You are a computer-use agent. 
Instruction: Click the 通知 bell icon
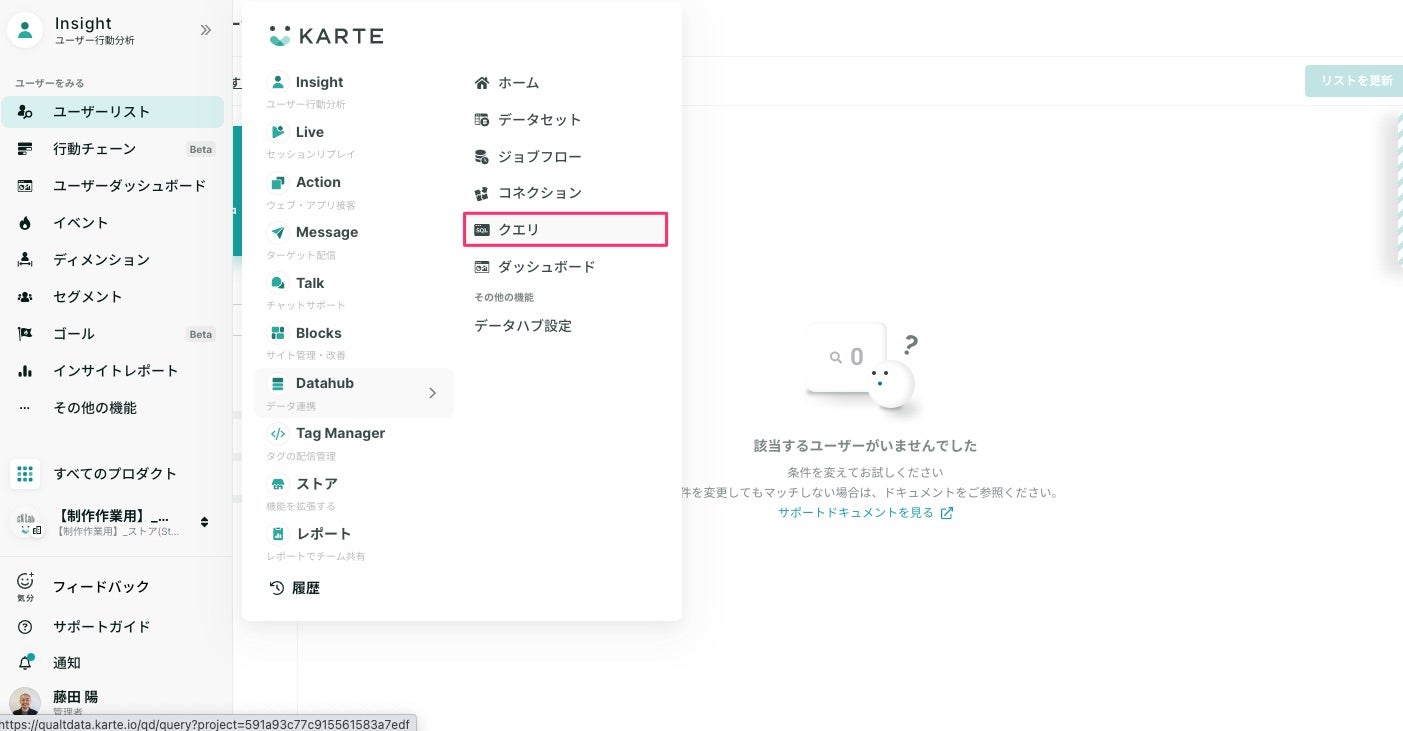pyautogui.click(x=26, y=662)
